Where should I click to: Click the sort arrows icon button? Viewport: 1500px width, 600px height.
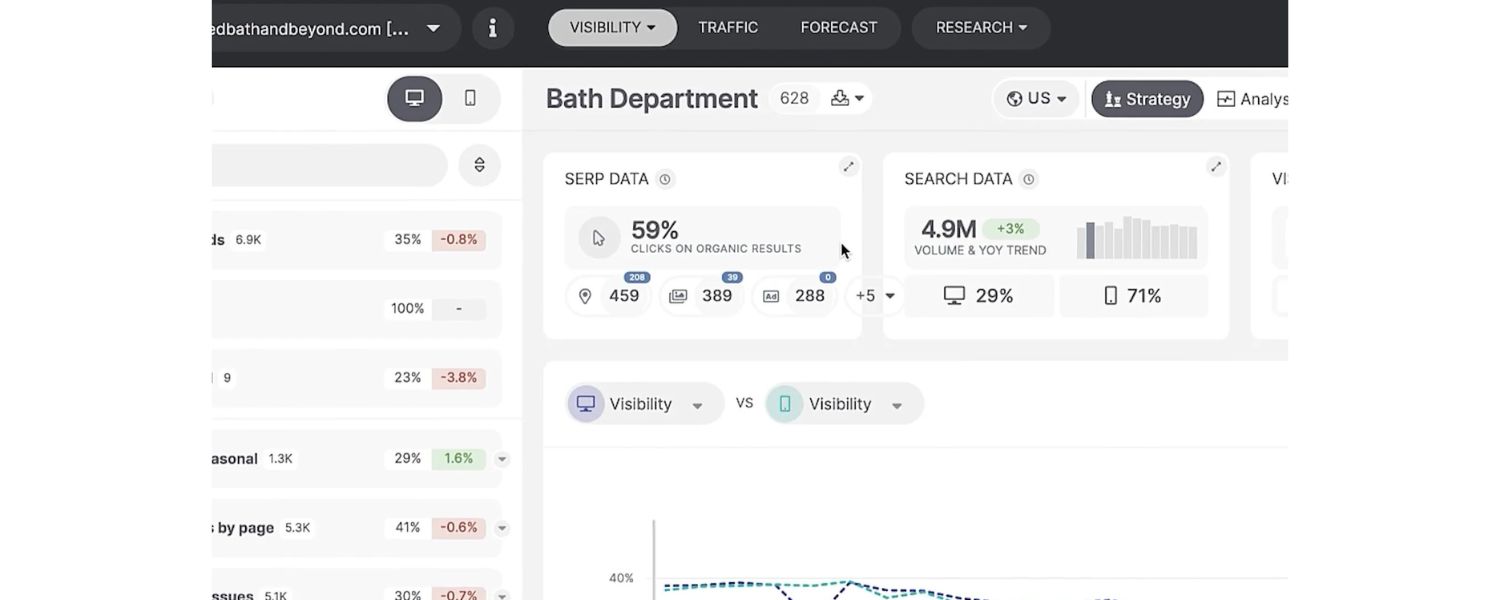tap(479, 165)
